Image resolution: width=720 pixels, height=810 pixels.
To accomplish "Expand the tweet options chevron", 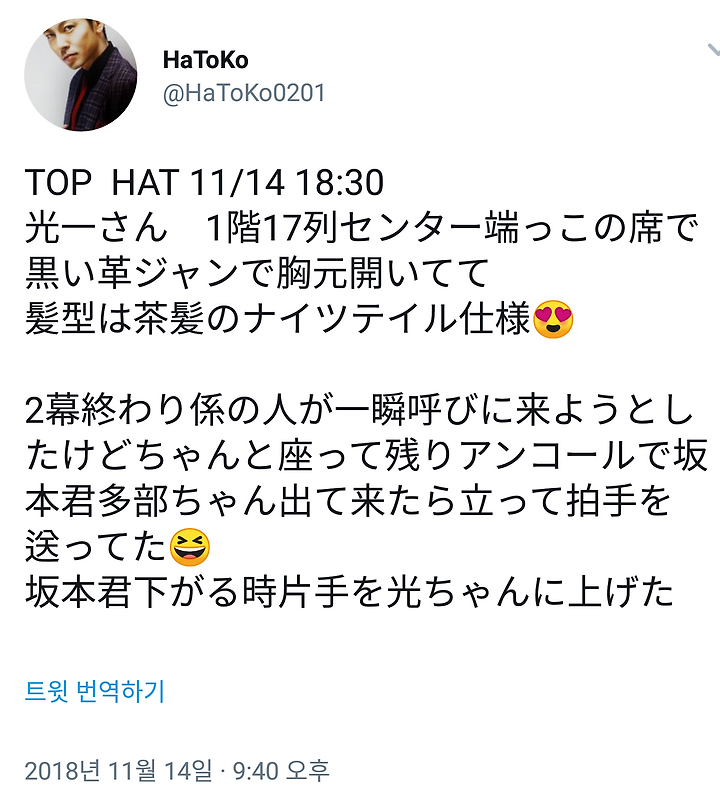I will coord(713,50).
